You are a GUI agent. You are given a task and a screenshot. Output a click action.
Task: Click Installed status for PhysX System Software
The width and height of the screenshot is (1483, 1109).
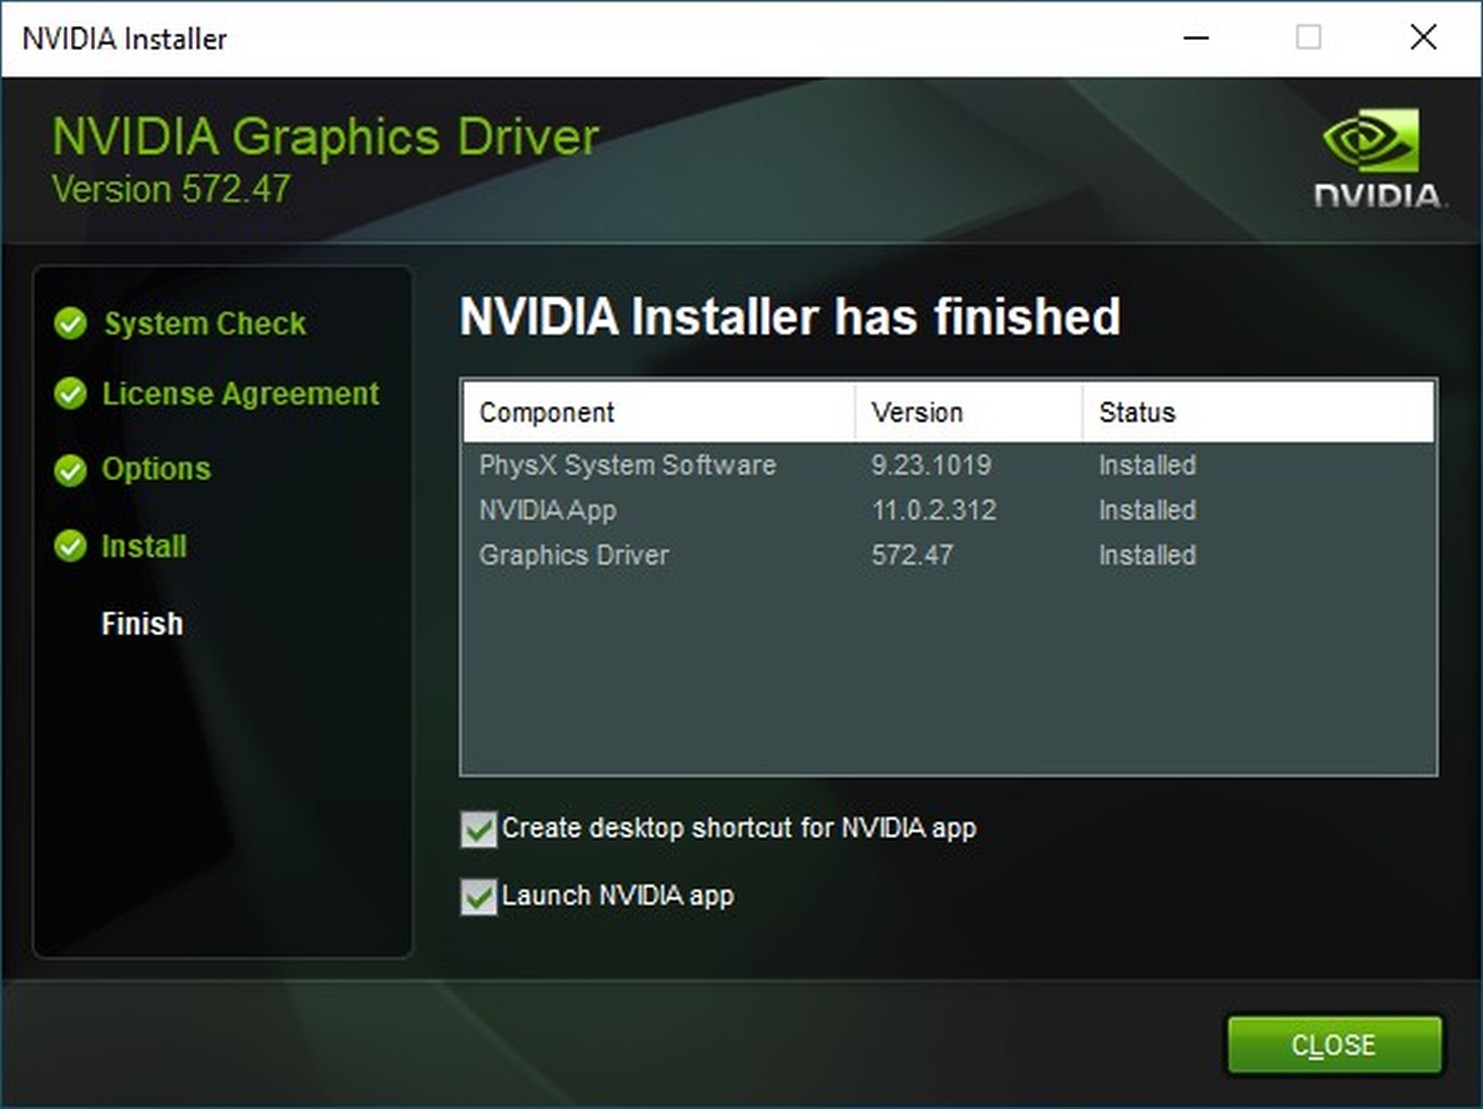[1147, 465]
